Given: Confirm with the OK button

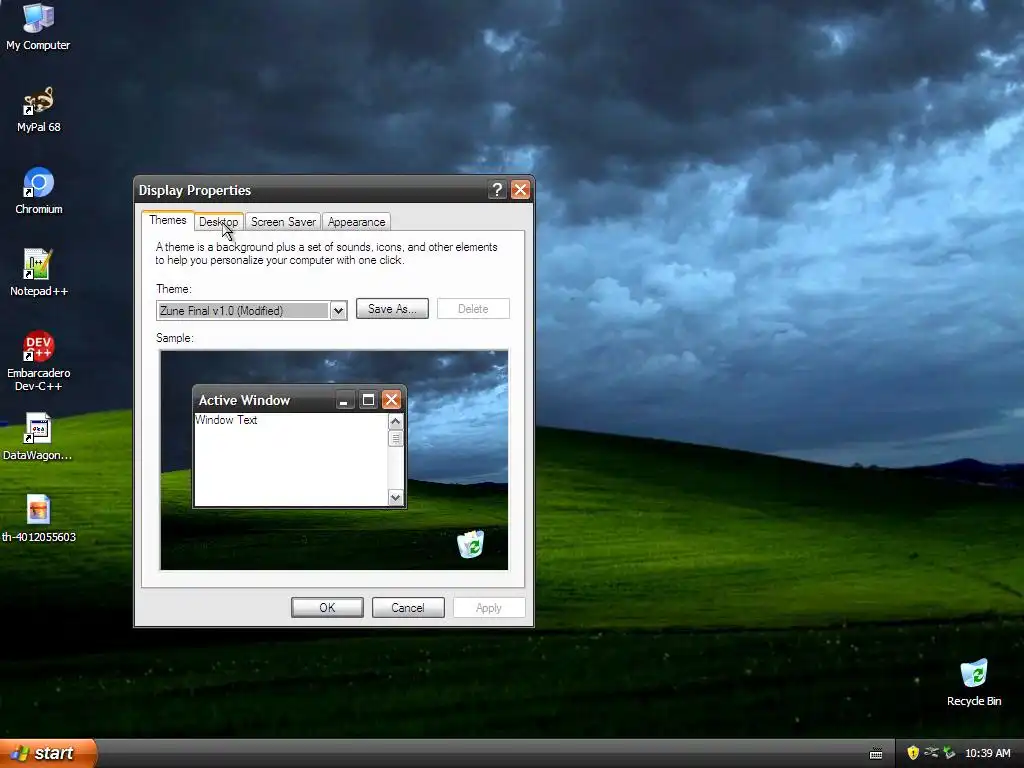Looking at the screenshot, I should (x=327, y=607).
